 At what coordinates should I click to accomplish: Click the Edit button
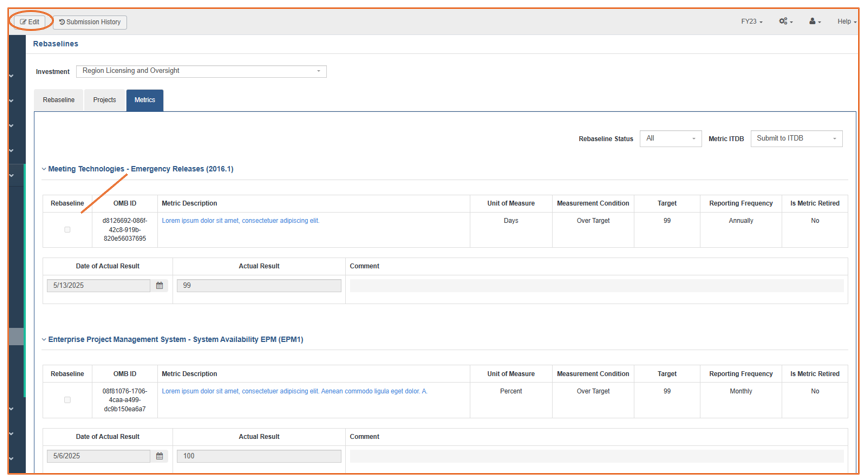click(30, 22)
